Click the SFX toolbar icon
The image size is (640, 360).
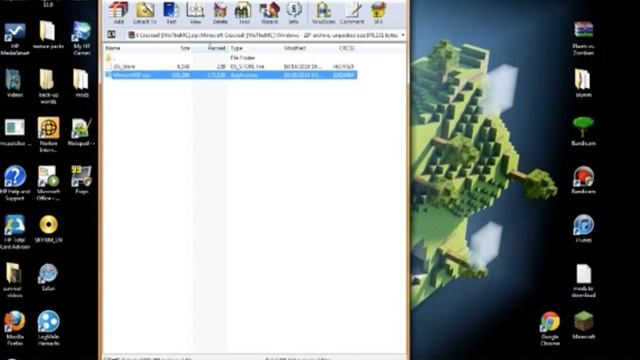point(378,13)
